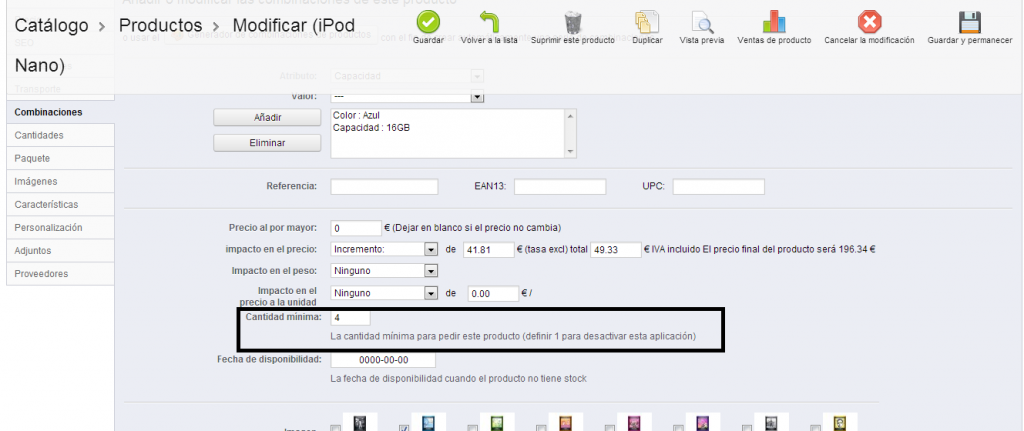Open the impacto en el precio dropdown
1024x431 pixels.
click(432, 249)
